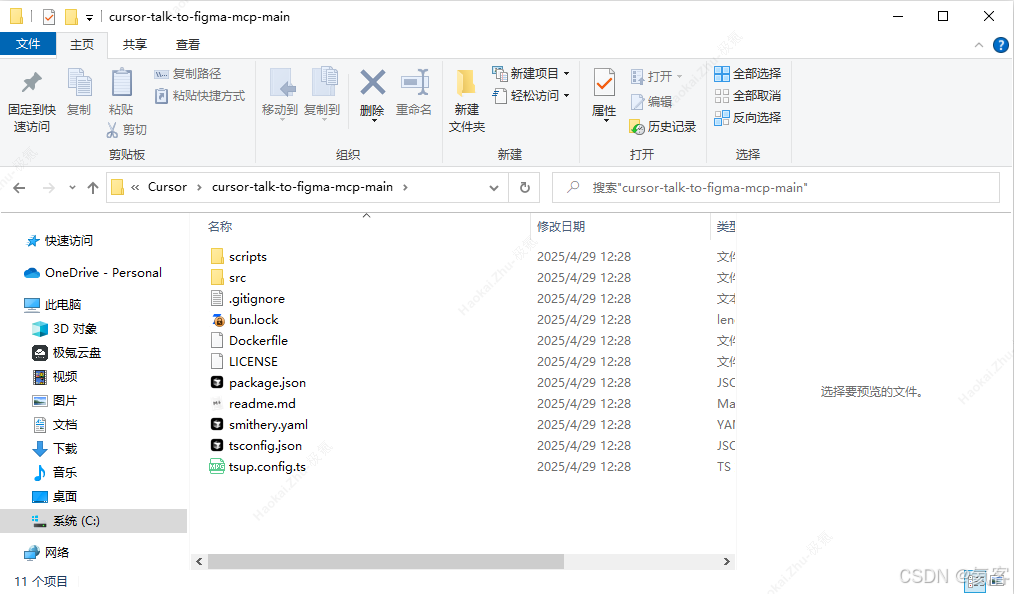Viewport: 1014px width, 594px height.
Task: Select the scripts folder
Action: pos(248,257)
